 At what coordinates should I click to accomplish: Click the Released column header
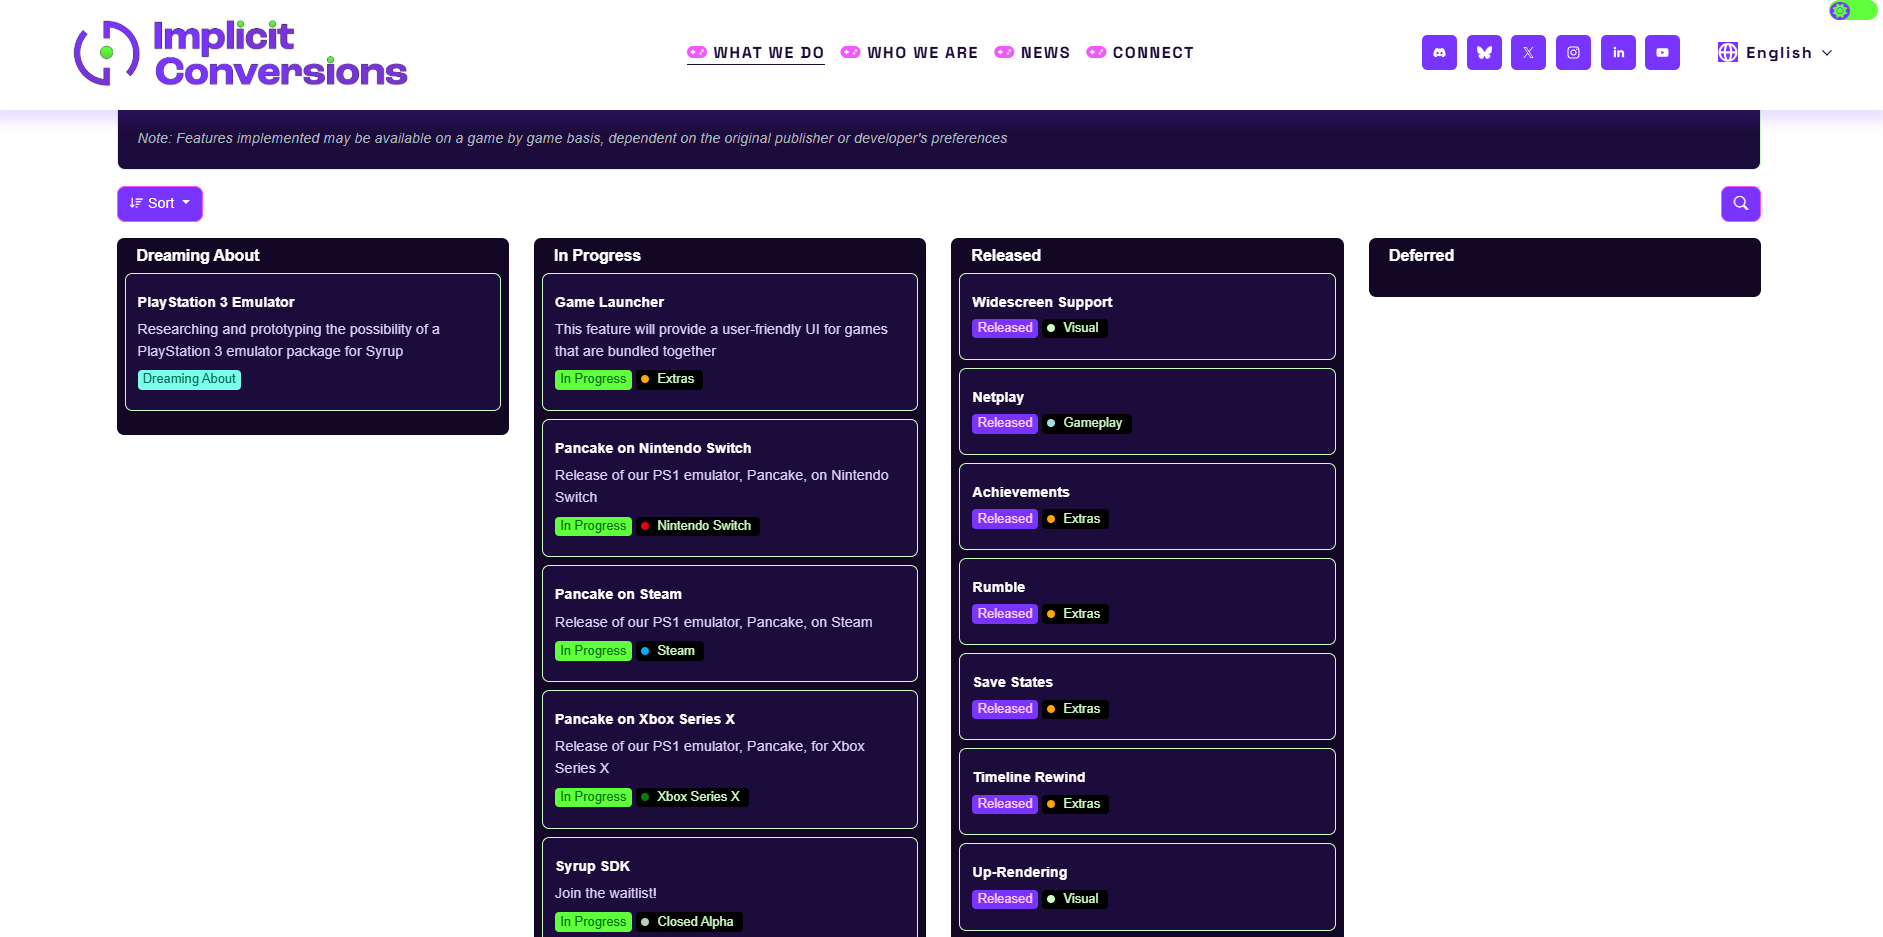pyautogui.click(x=1006, y=256)
